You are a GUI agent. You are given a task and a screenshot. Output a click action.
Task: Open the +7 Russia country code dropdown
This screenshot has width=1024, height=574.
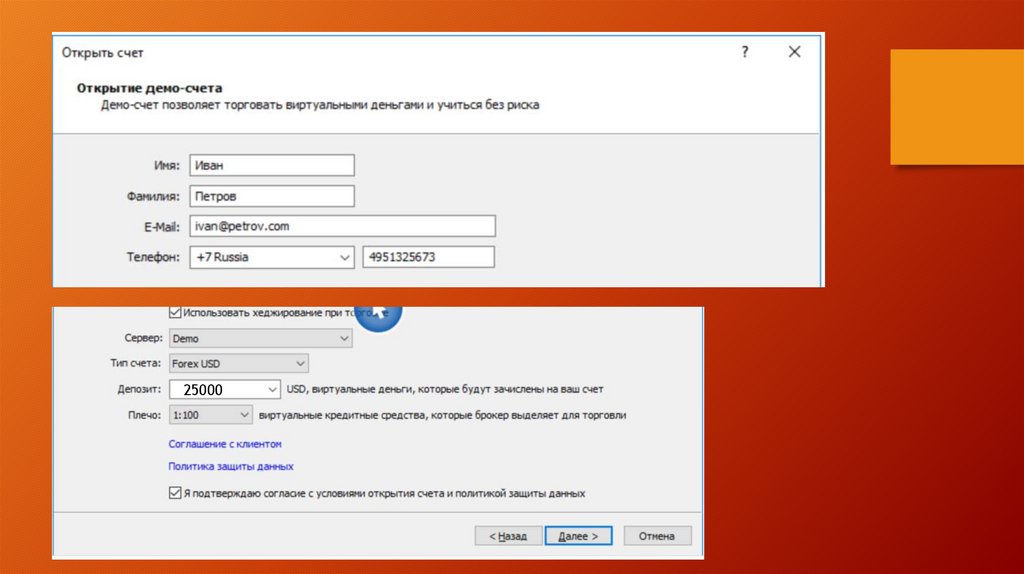(272, 257)
